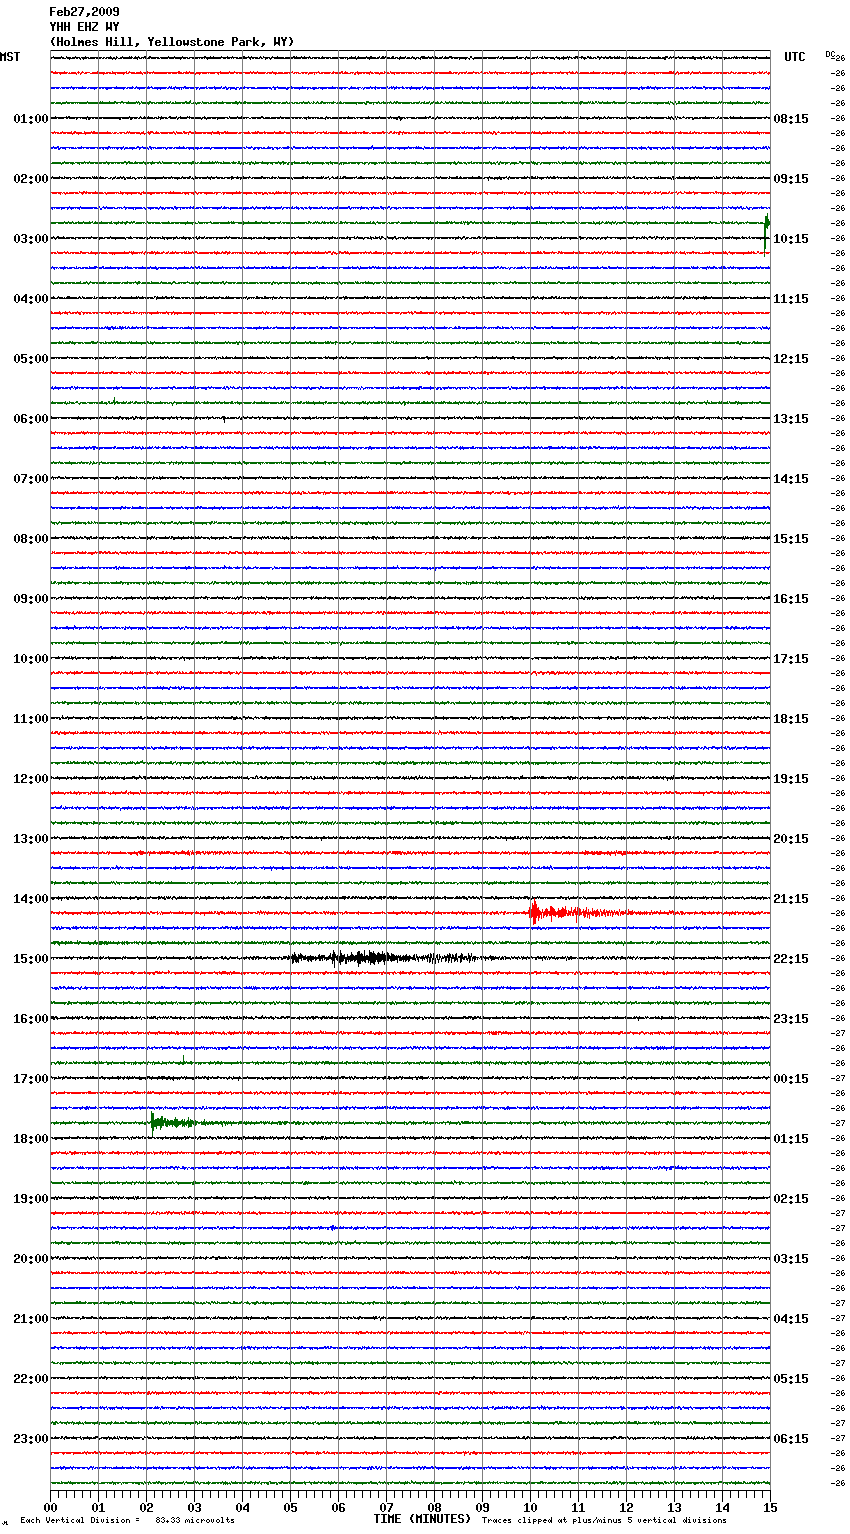This screenshot has height=1534, width=850.
Task: Click the 20:00 MST time label
Action: point(31,1259)
